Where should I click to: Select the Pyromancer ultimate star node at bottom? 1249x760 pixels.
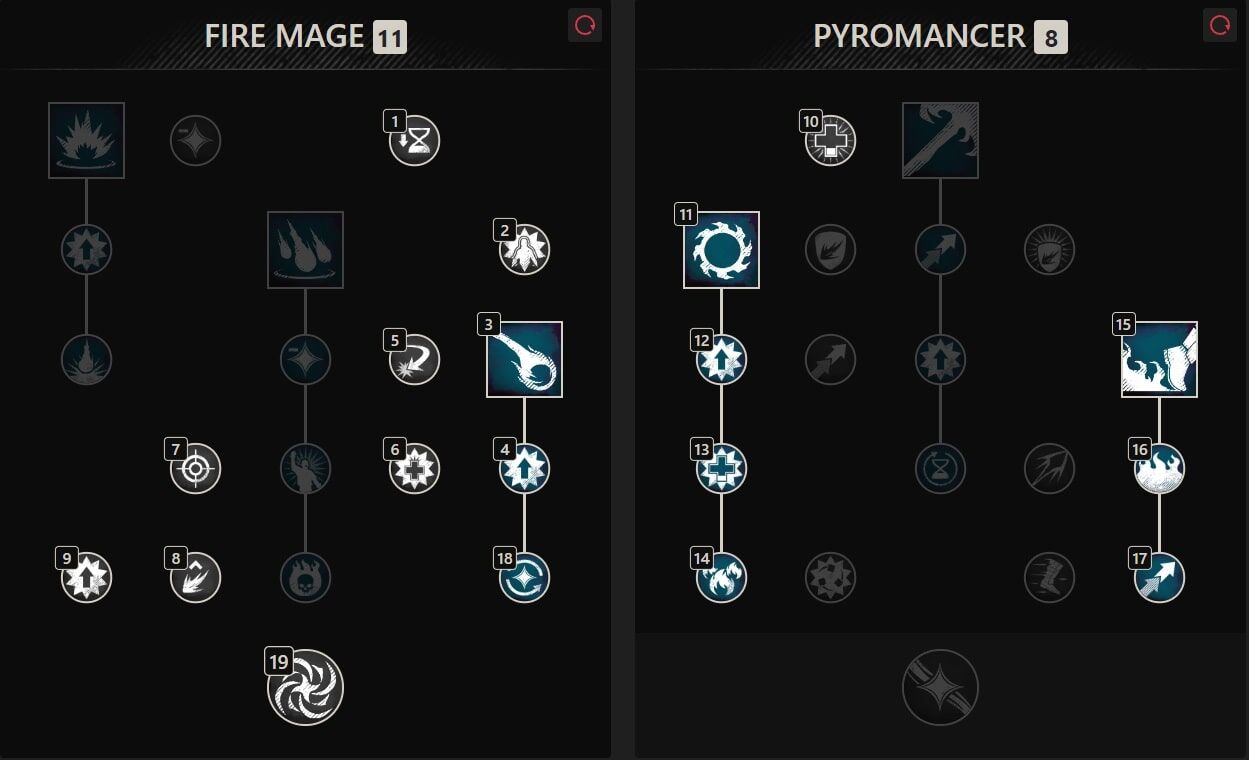[940, 687]
